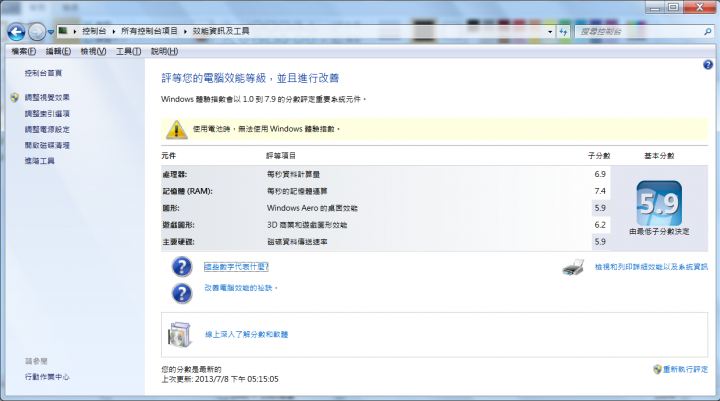The width and height of the screenshot is (720, 401).
Task: Click the shield icon beside 重新執行評定
Action: click(657, 369)
